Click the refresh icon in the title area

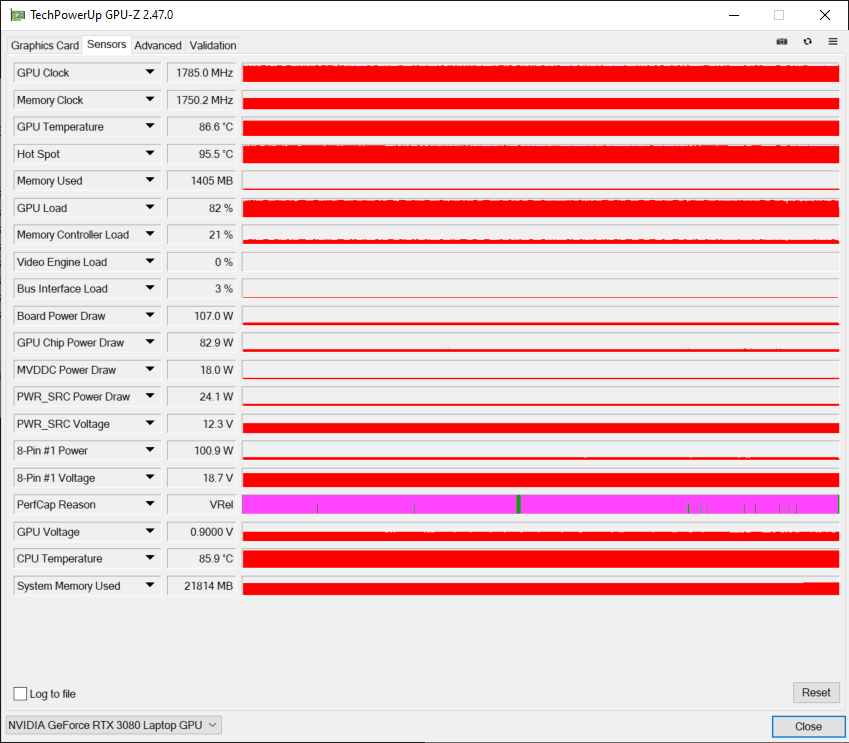tap(807, 42)
